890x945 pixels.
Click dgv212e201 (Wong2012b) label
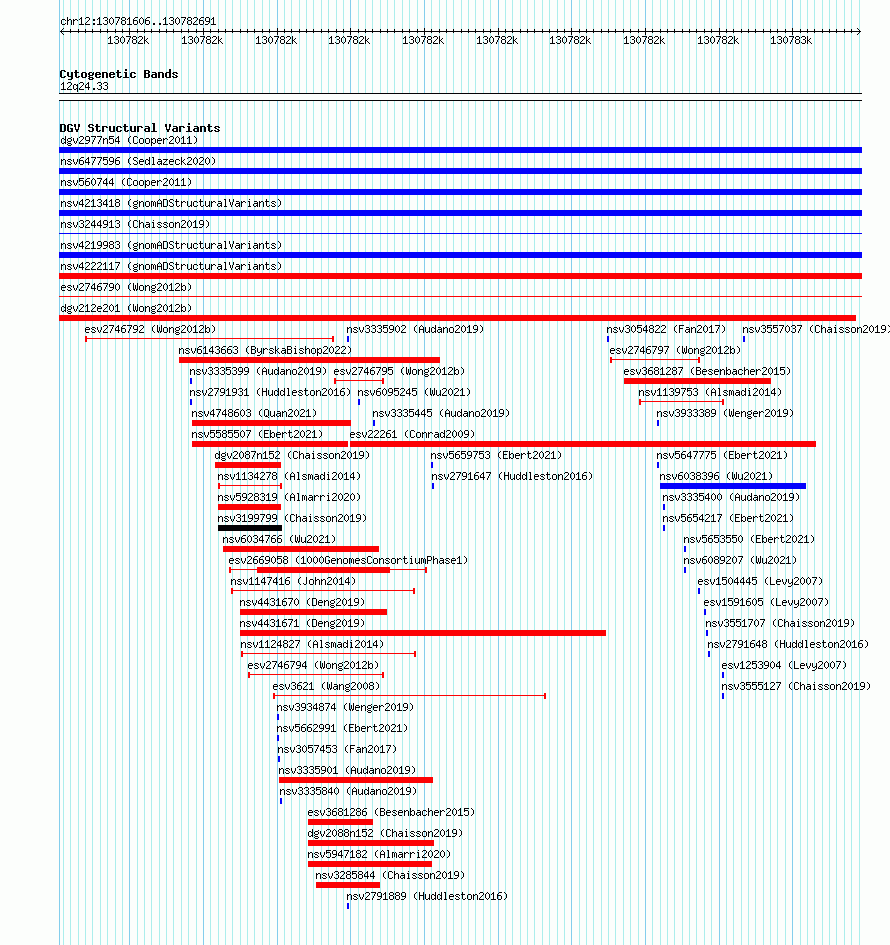click(126, 309)
